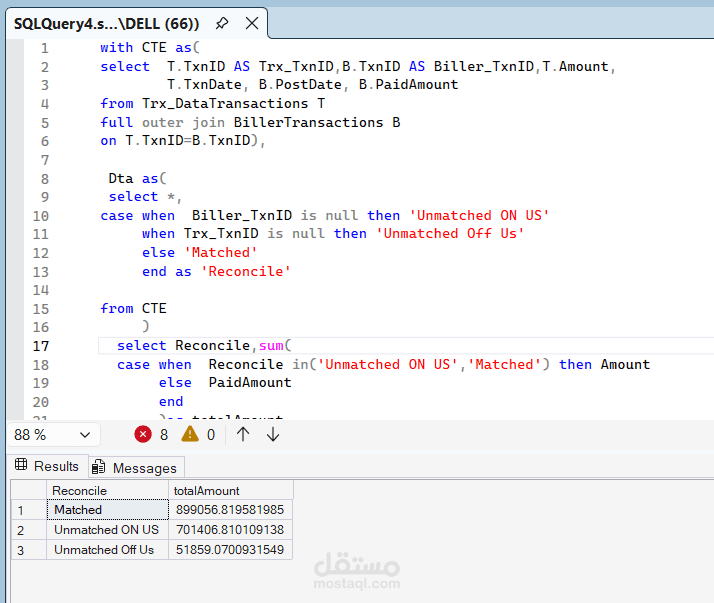Click 'BillerTransactions' on line 5

pyautogui.click(x=308, y=123)
